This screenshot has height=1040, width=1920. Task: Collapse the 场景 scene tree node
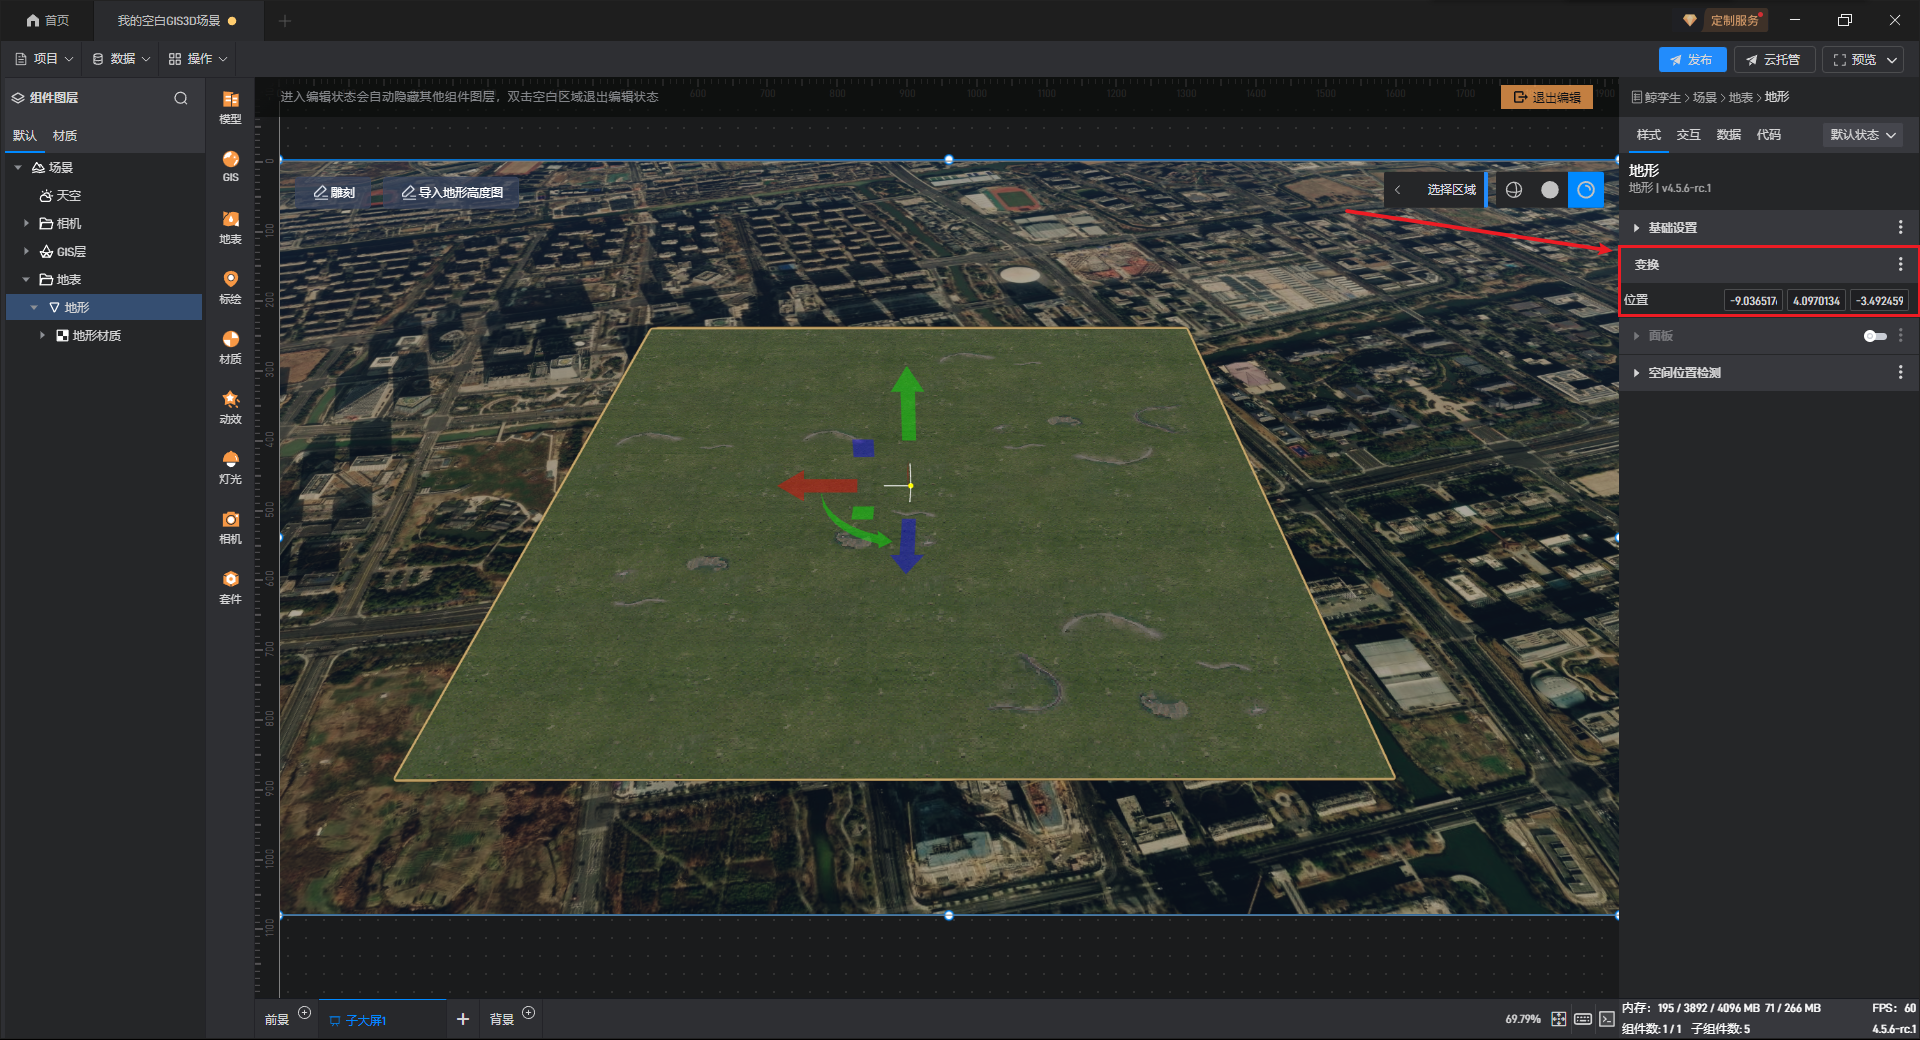(x=18, y=168)
